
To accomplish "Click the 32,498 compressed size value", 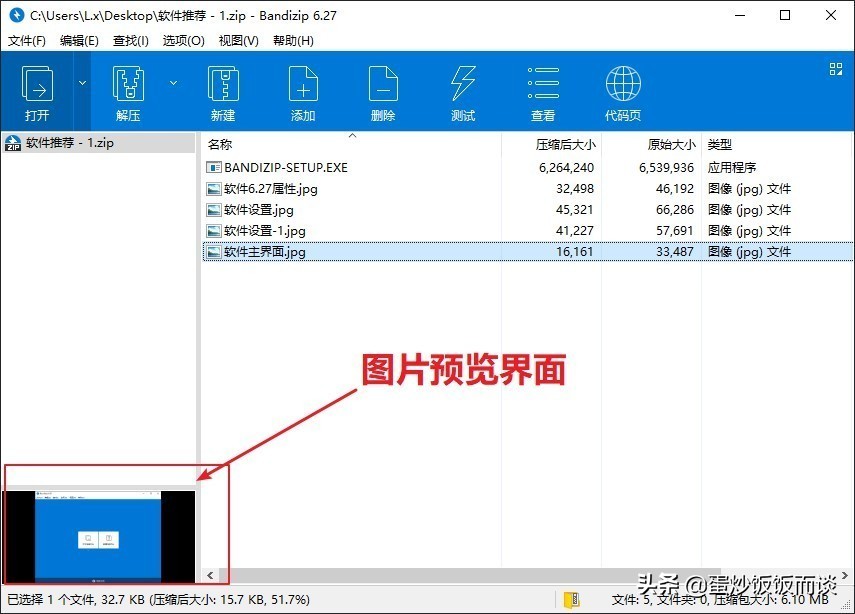I will pyautogui.click(x=575, y=189).
